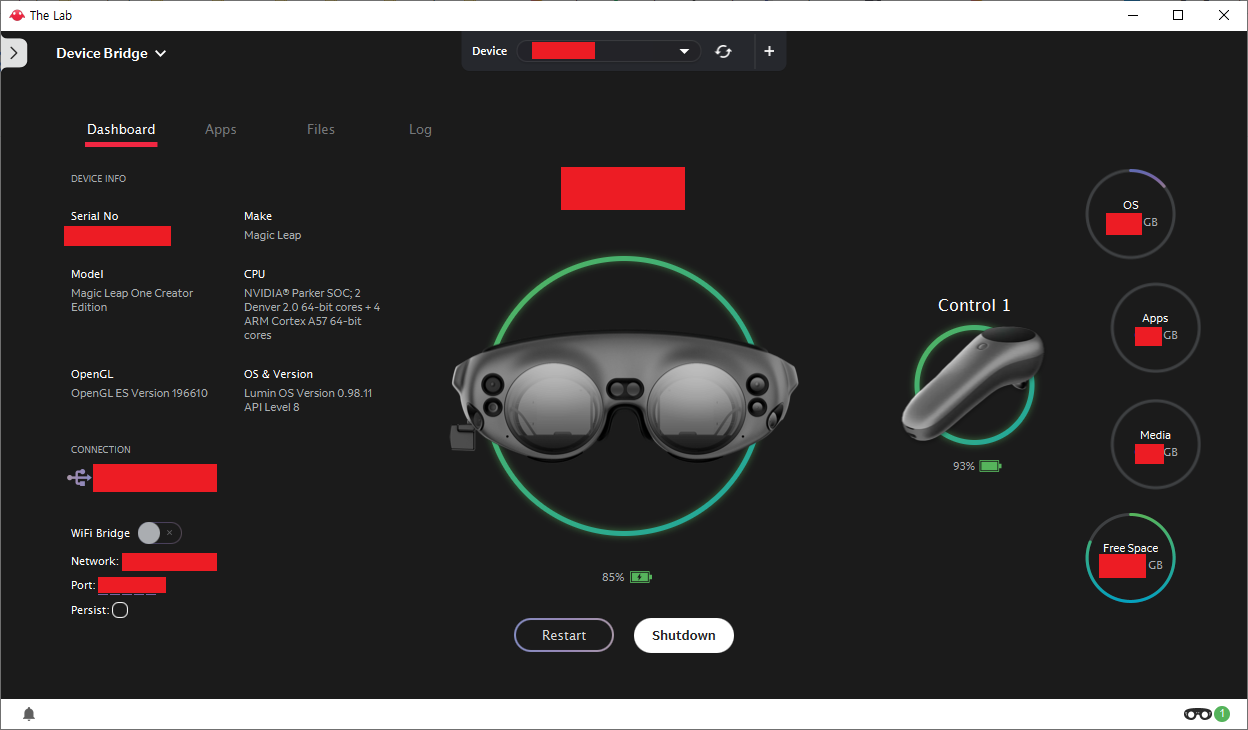Click the CONNECTION heading
The width and height of the screenshot is (1248, 730).
pyautogui.click(x=101, y=450)
